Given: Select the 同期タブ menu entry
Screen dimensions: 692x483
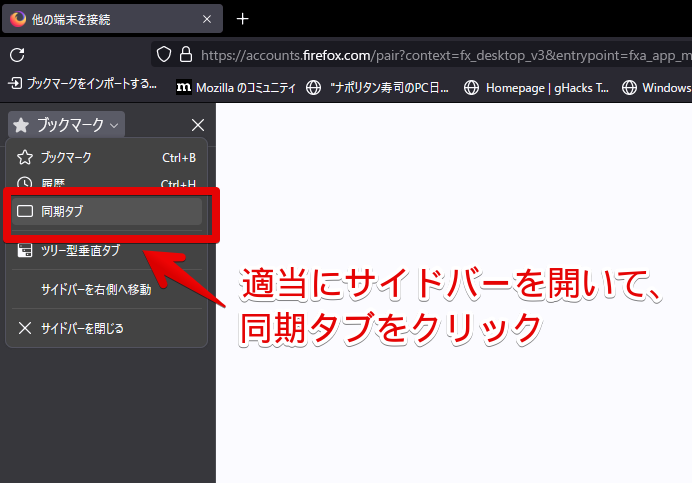Looking at the screenshot, I should (106, 211).
